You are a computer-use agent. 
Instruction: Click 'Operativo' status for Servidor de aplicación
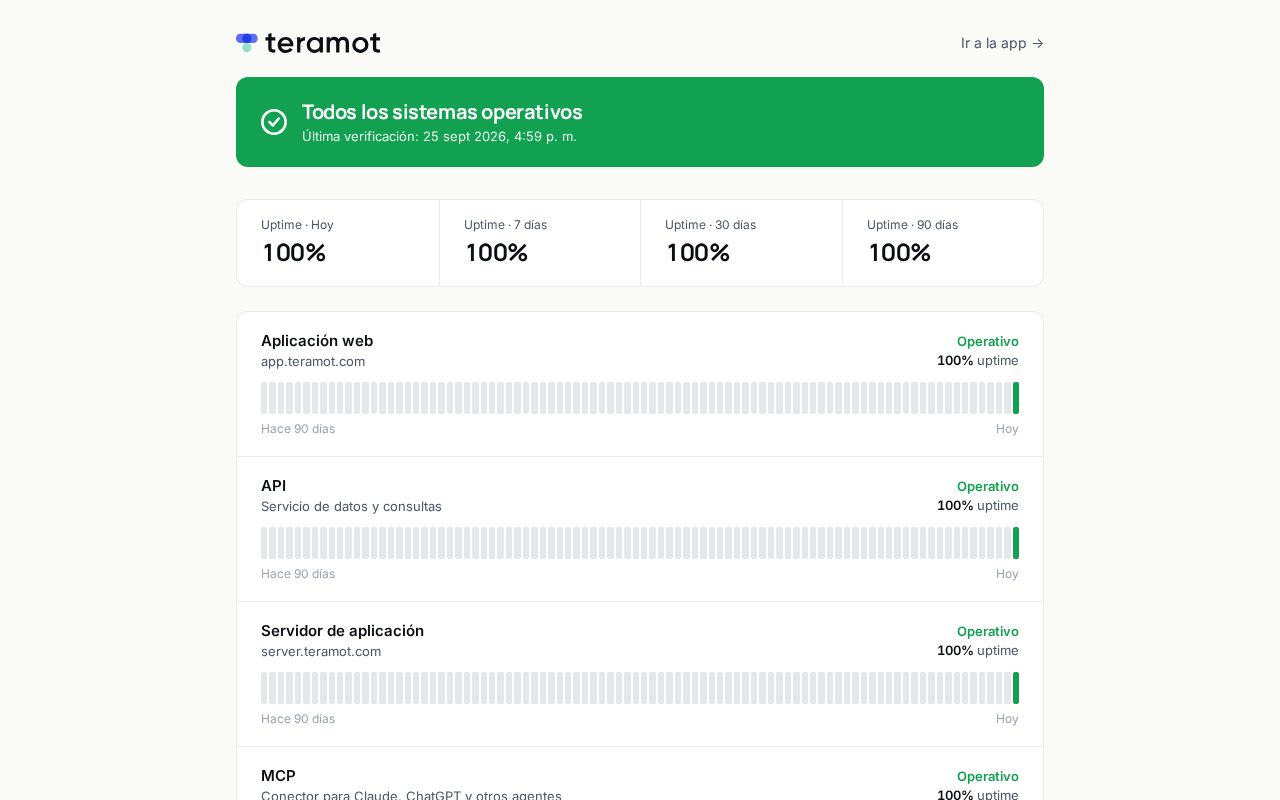point(988,631)
